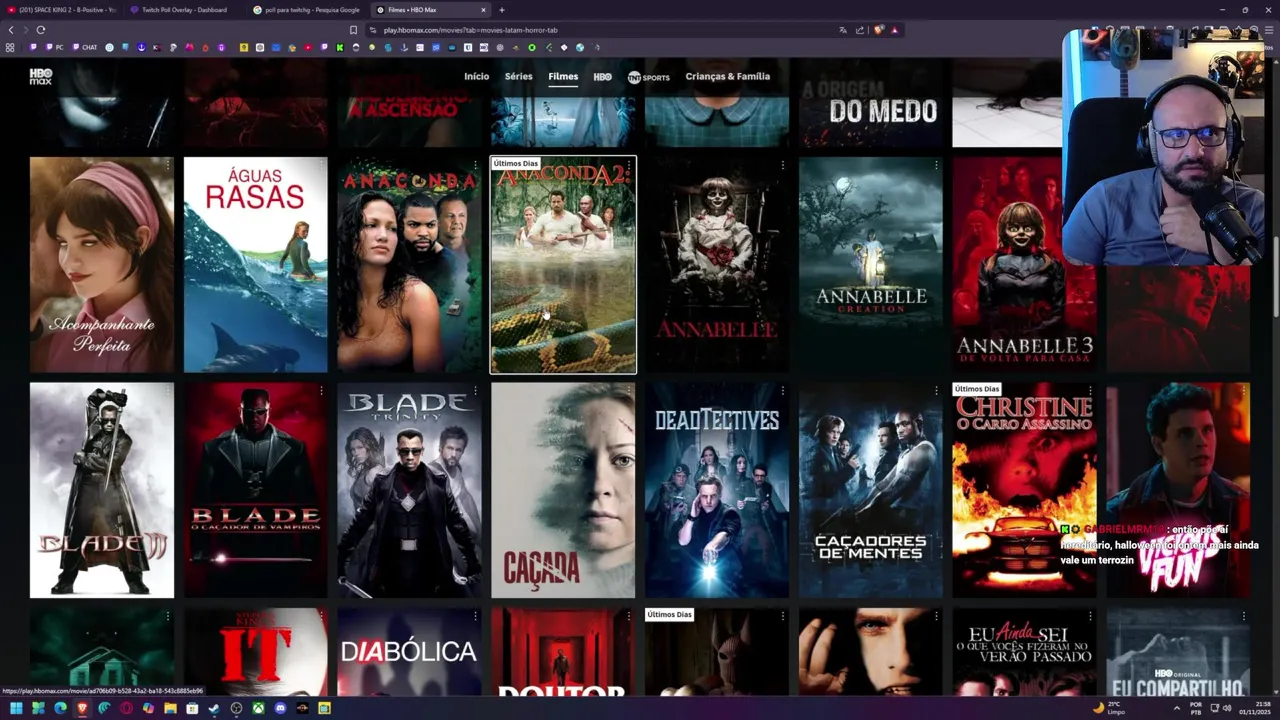
Task: Open the HBO brand hub
Action: [602, 76]
